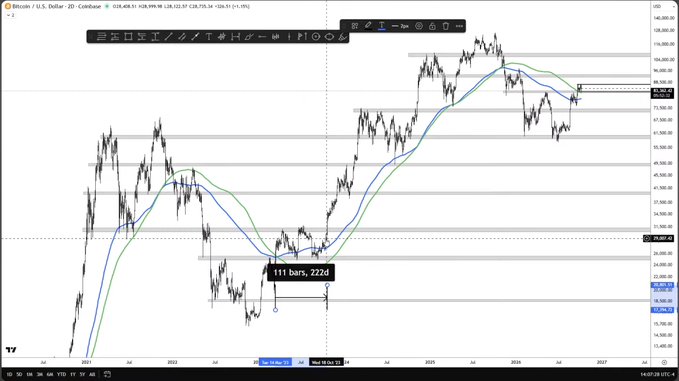
Task: Set time range to All
Action: [x=92, y=374]
